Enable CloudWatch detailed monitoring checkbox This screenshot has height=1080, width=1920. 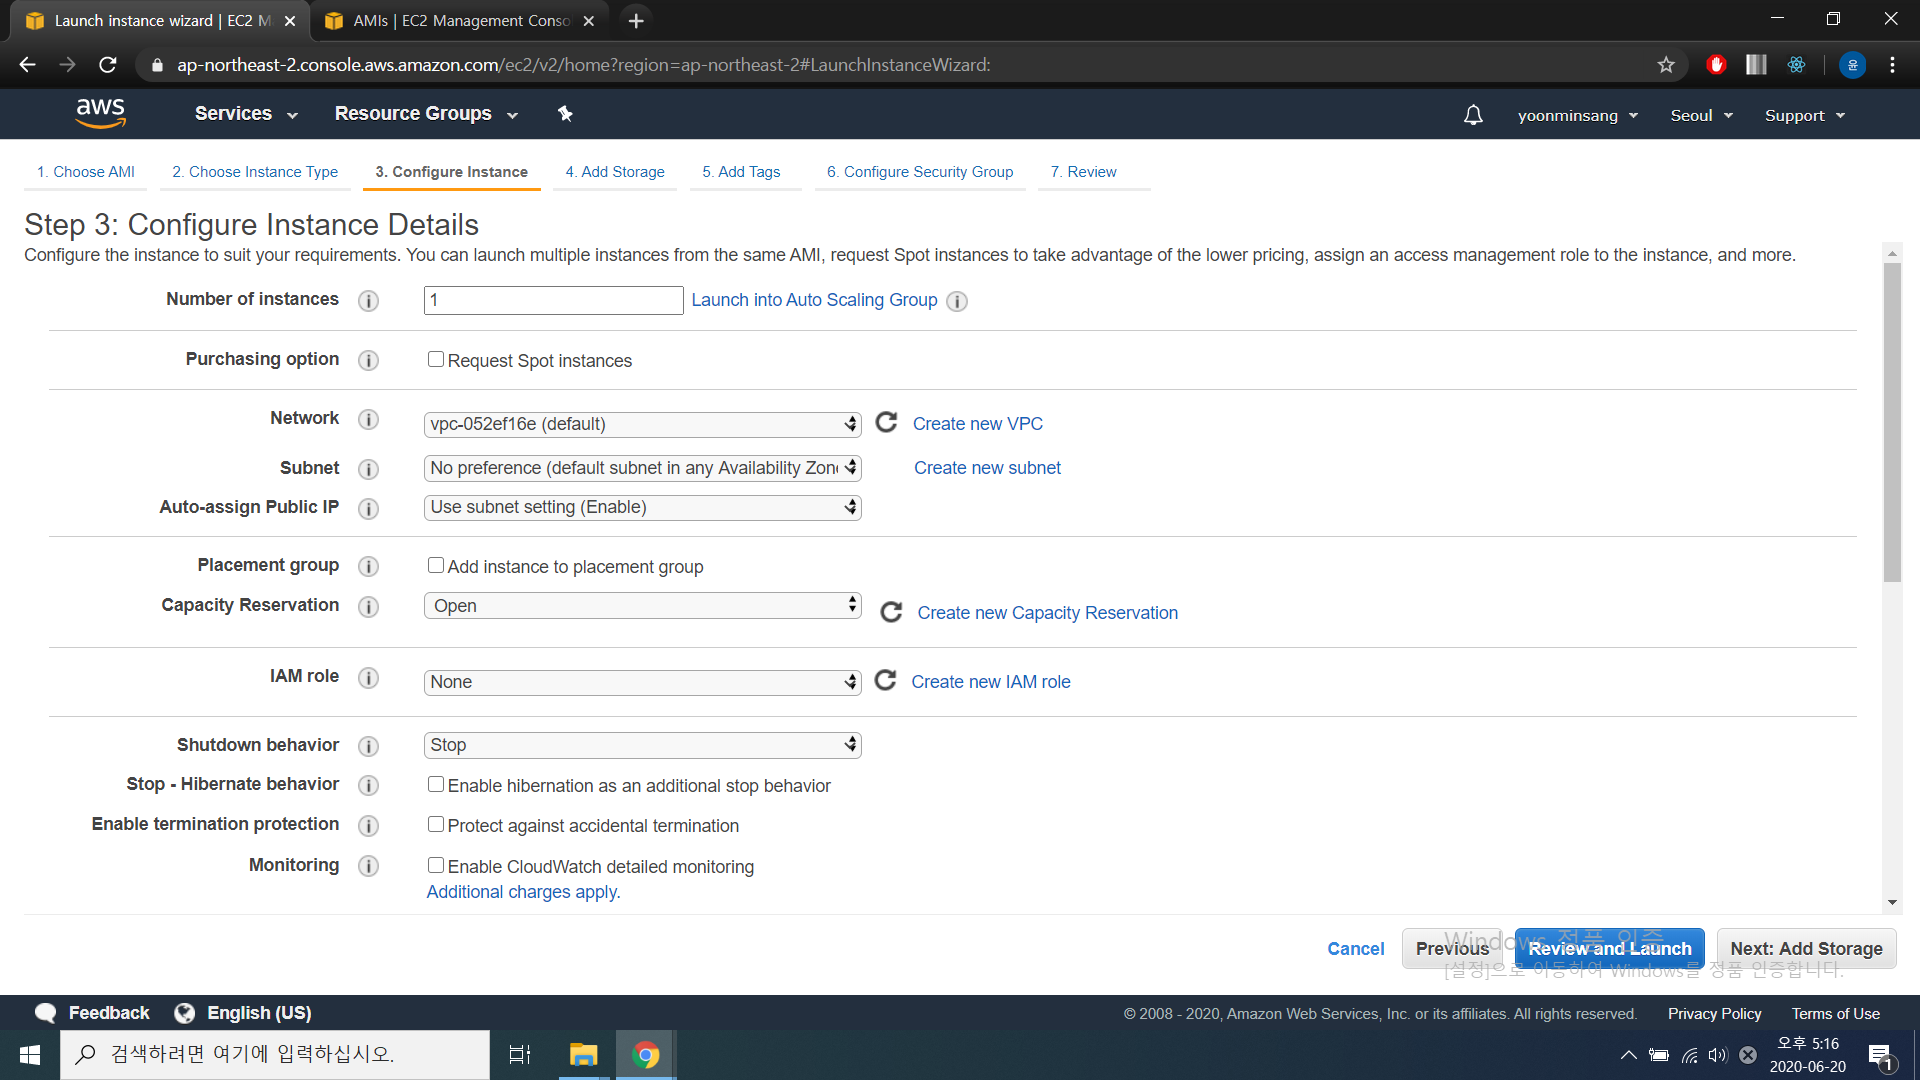point(436,865)
